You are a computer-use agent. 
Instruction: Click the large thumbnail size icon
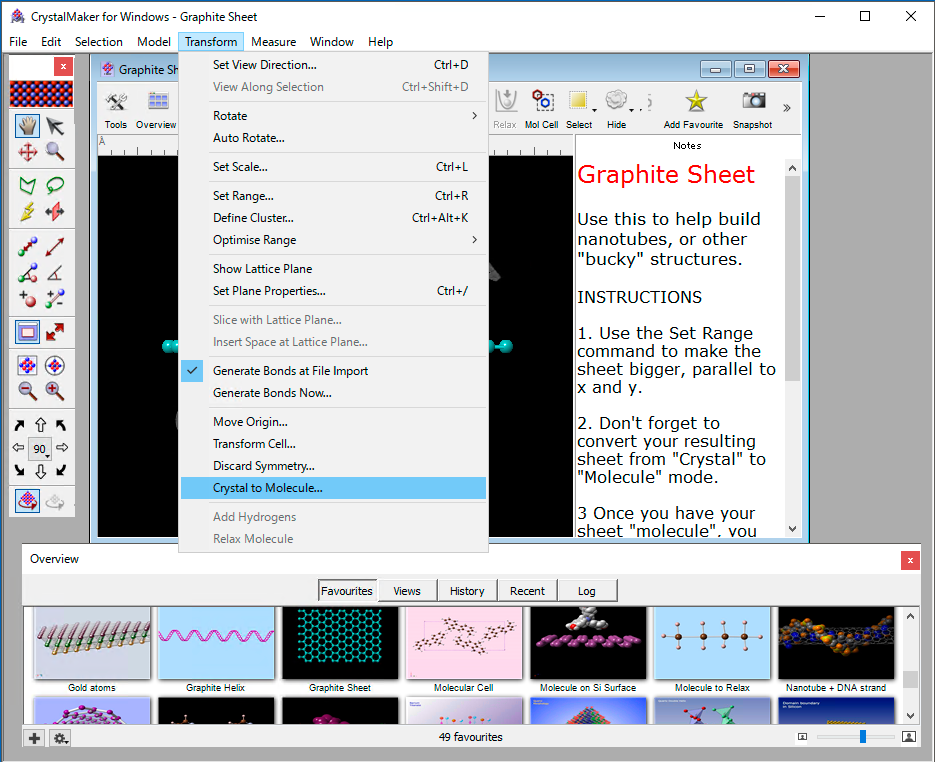[x=909, y=737]
